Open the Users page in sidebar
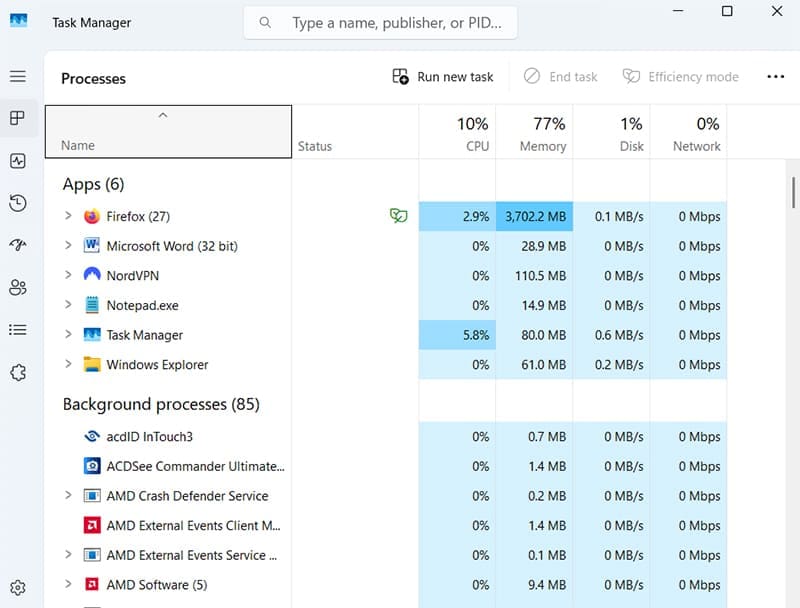This screenshot has width=800, height=608. point(17,288)
